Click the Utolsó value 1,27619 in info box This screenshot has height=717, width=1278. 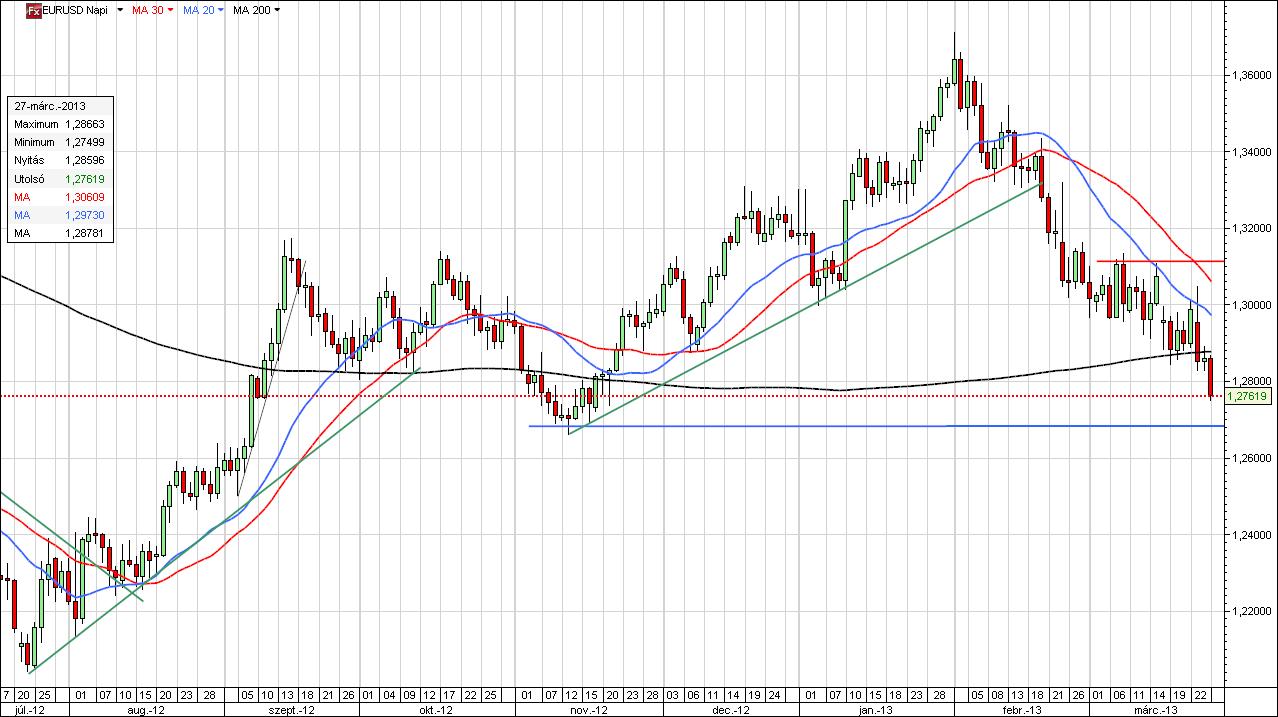pos(85,178)
